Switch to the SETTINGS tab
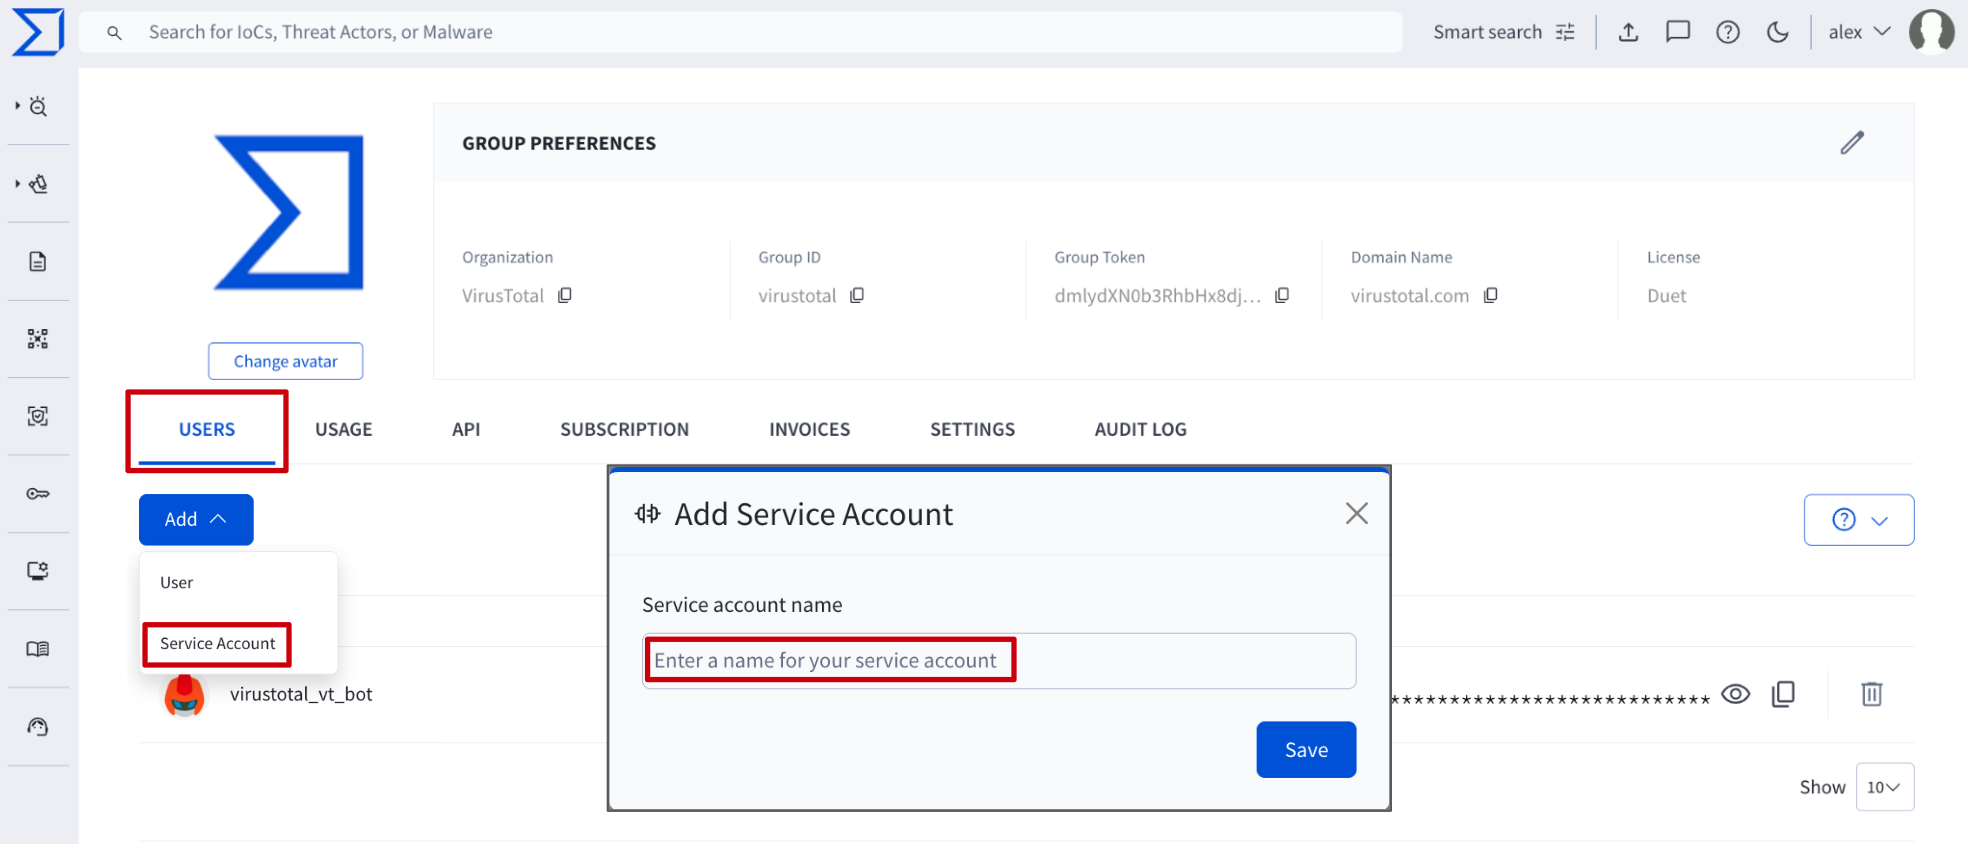The width and height of the screenshot is (1968, 844). click(x=973, y=430)
